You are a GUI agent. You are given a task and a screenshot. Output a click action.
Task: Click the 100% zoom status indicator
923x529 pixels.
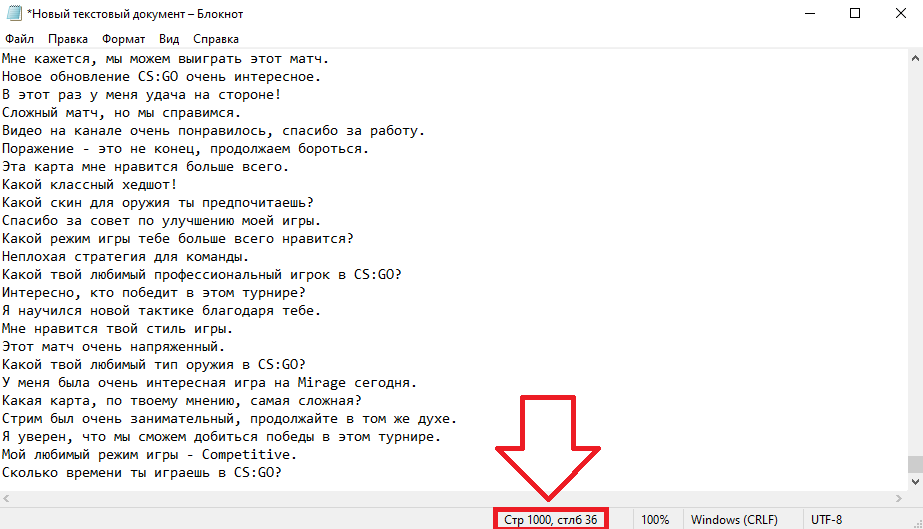[655, 520]
